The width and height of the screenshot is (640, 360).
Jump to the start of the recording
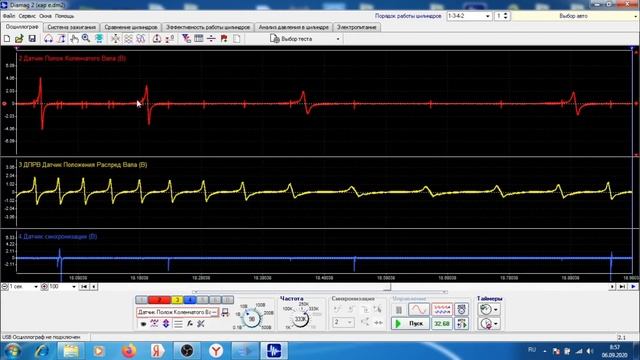pos(84,287)
